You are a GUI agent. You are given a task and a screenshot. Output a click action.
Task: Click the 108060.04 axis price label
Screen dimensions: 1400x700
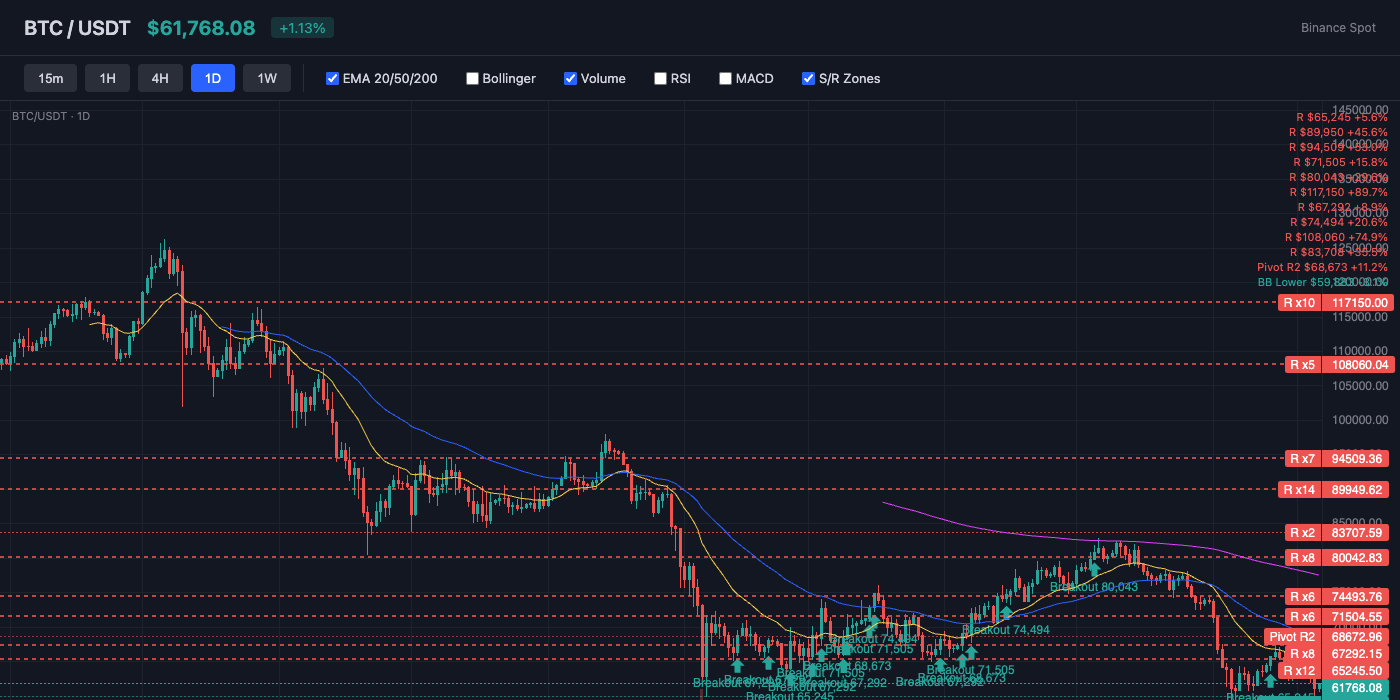point(1358,364)
